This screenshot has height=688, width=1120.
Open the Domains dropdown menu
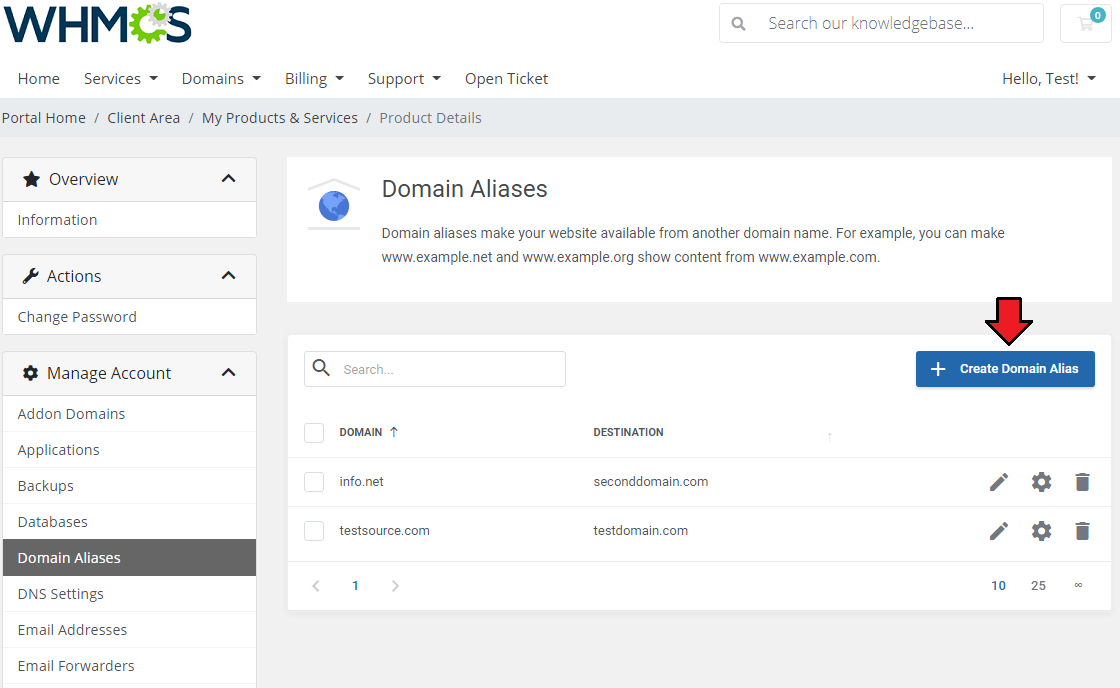(x=221, y=79)
